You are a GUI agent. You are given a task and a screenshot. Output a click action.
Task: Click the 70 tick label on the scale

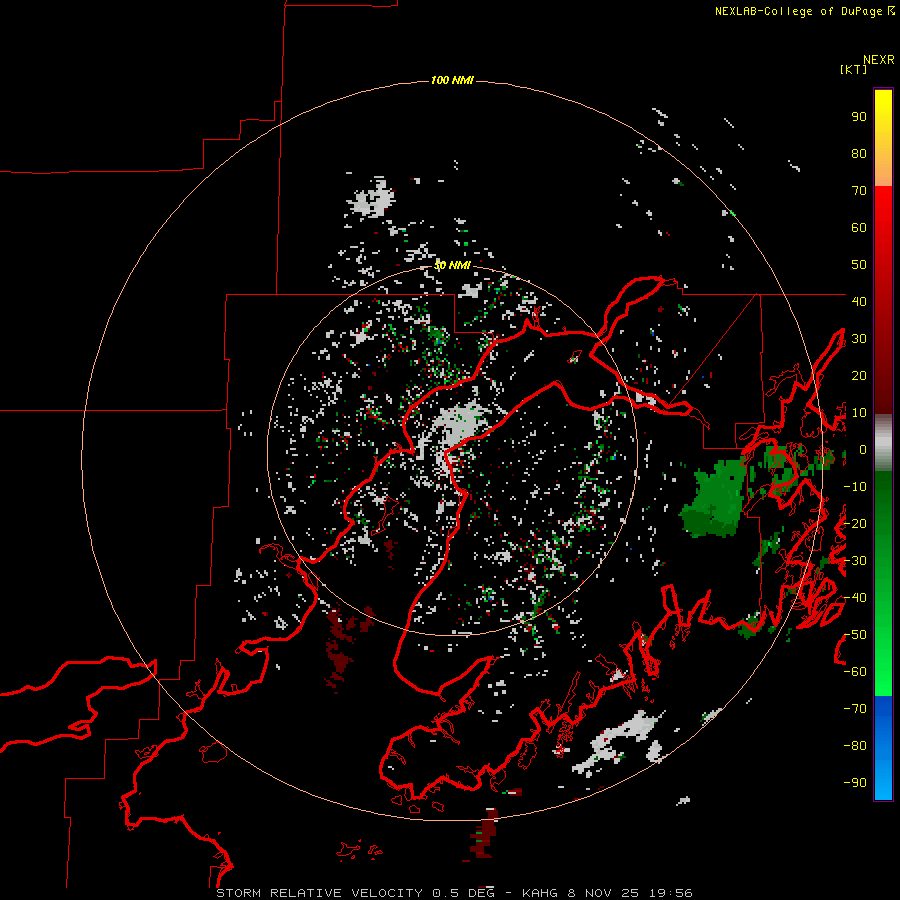coord(859,191)
